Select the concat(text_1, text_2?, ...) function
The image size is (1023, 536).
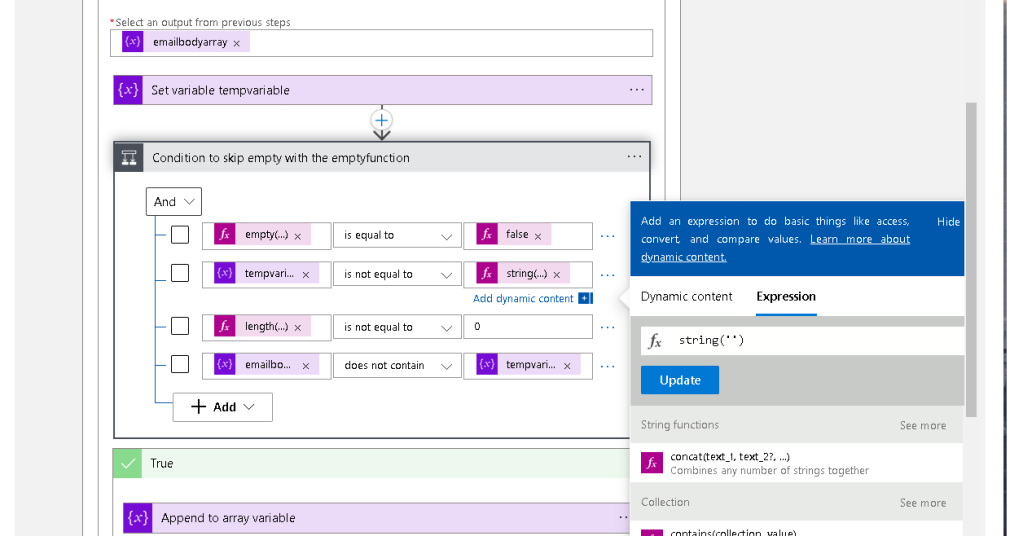point(797,463)
